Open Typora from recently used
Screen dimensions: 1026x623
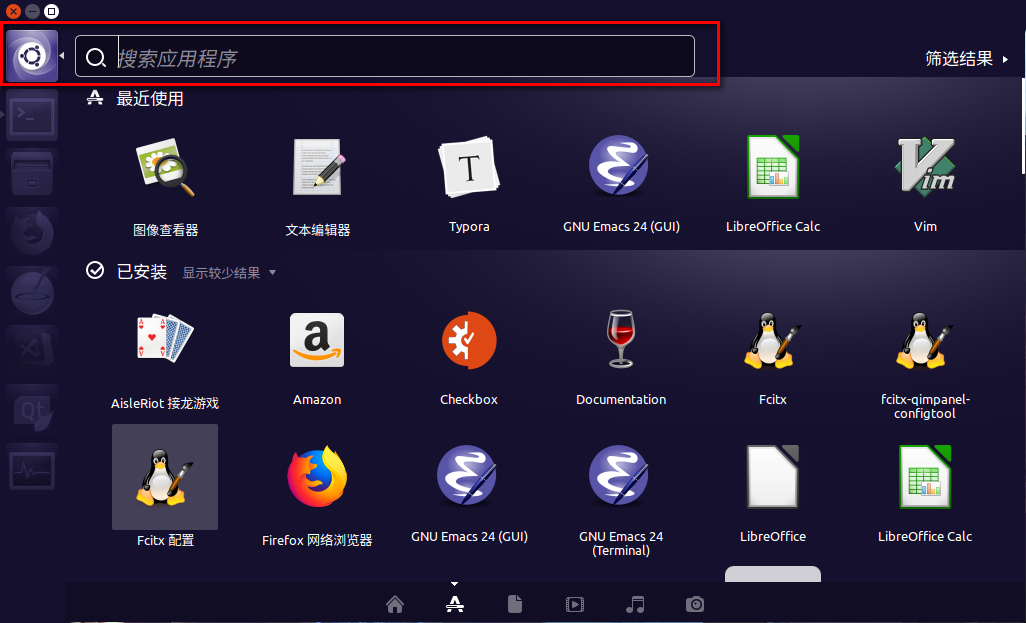(469, 167)
